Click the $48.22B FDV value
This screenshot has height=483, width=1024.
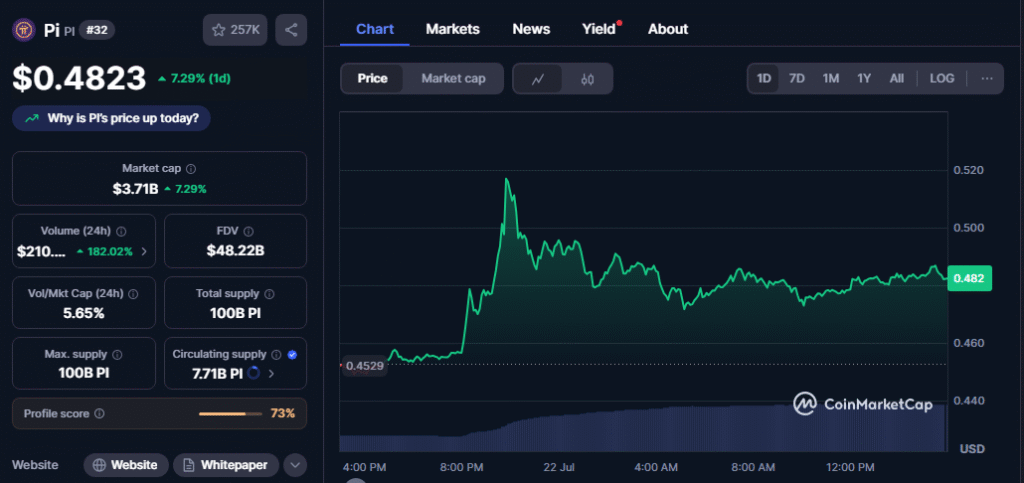click(235, 251)
